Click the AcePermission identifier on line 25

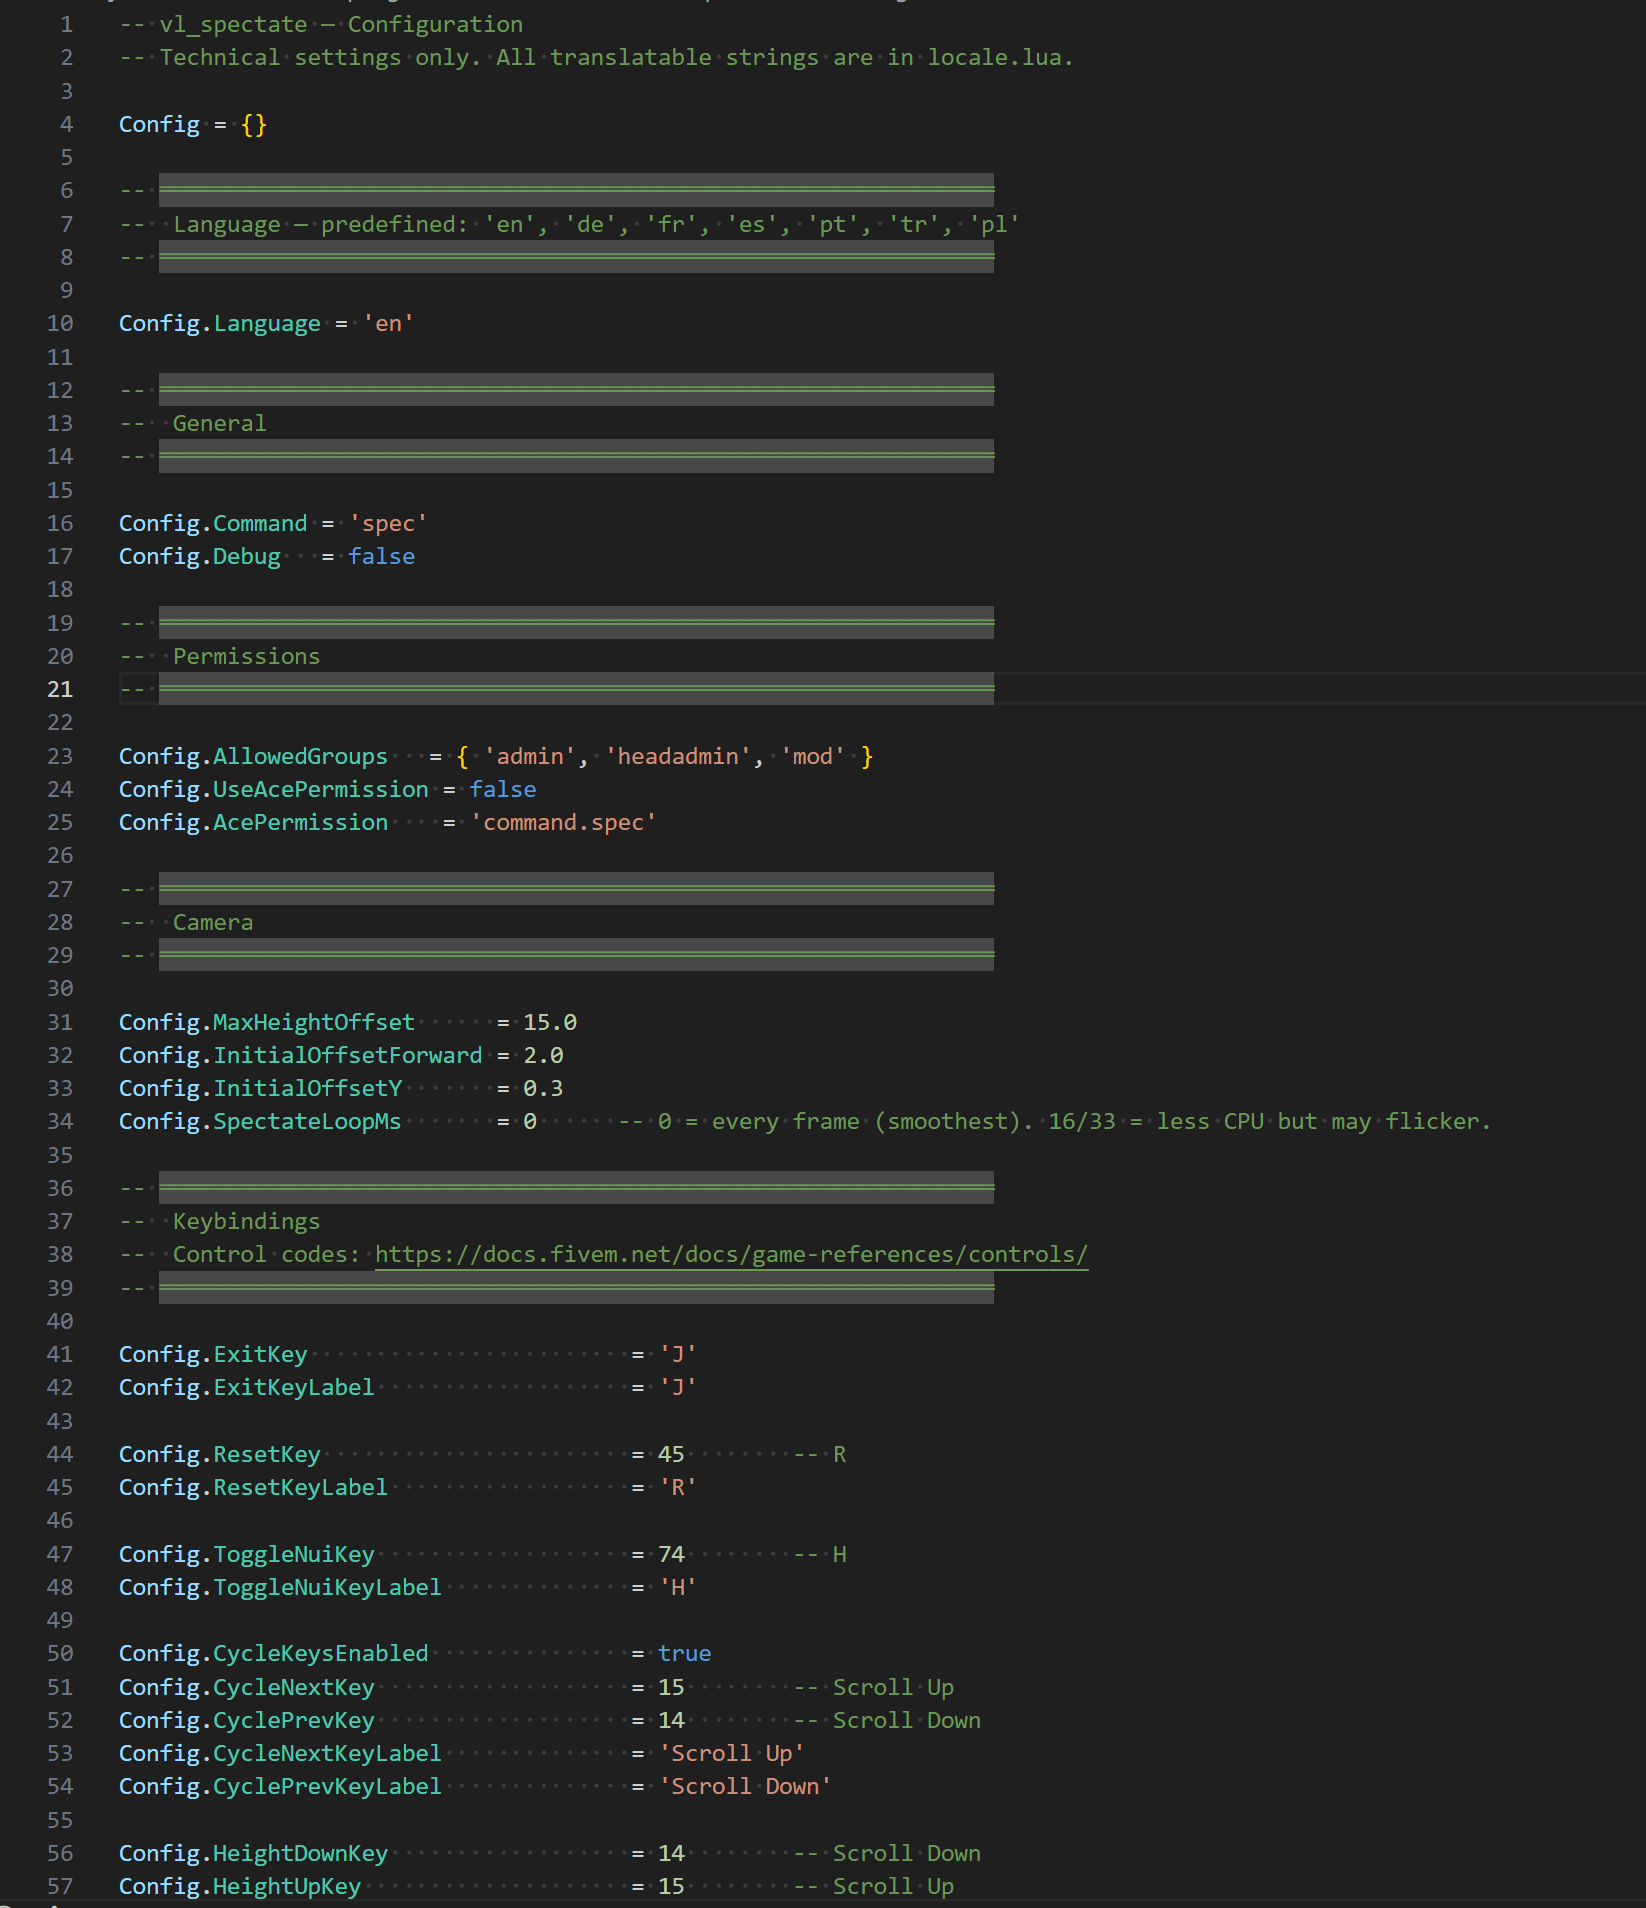[x=300, y=822]
